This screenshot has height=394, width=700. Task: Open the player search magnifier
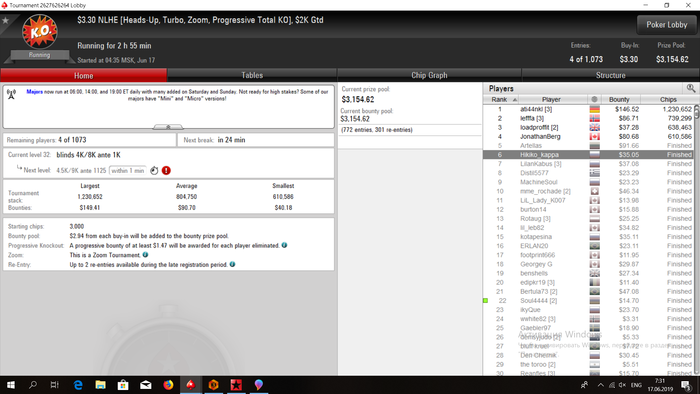pos(691,88)
